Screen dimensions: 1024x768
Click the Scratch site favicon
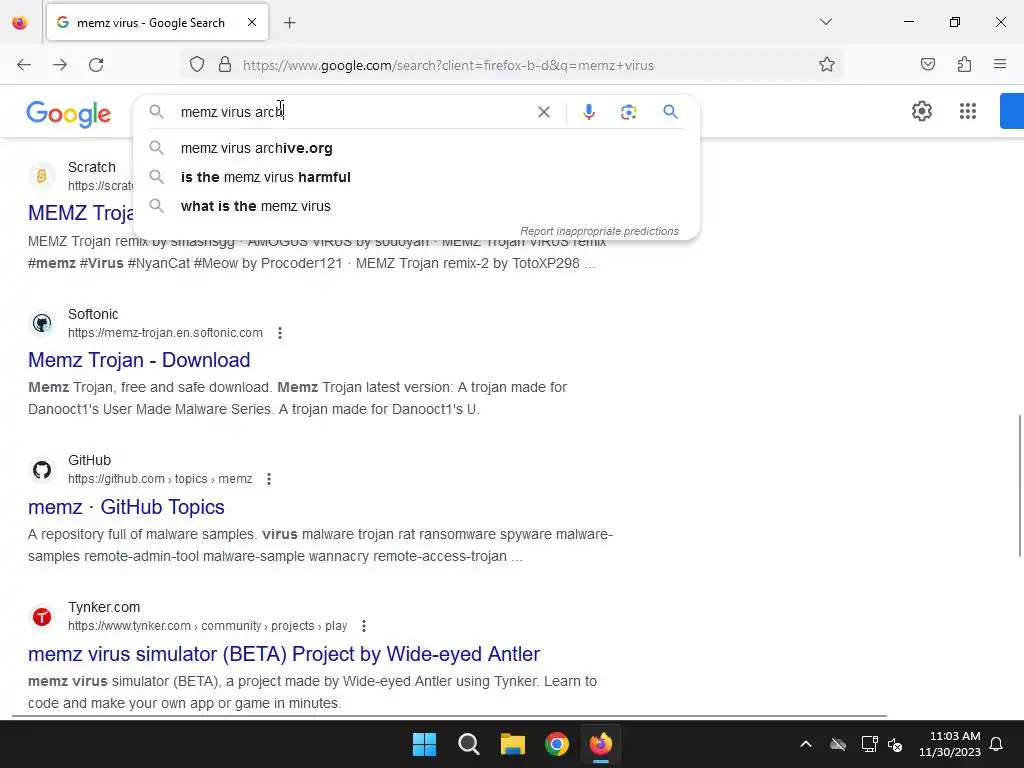click(42, 176)
